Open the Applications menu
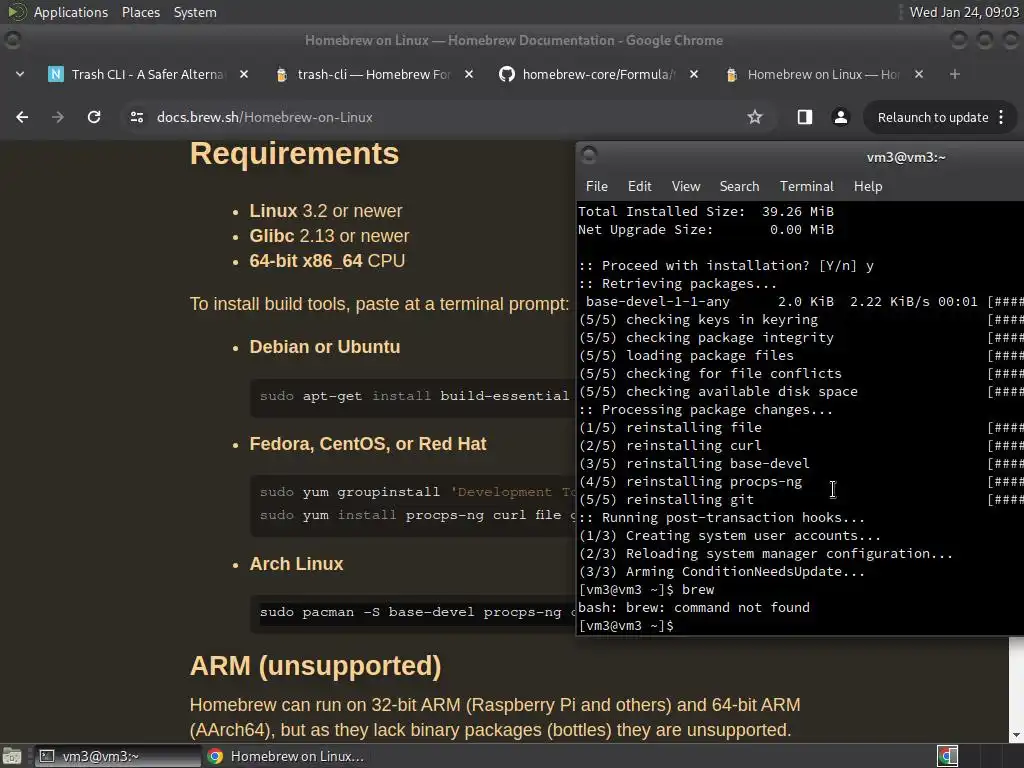Screen dimensions: 1024x768 tap(71, 12)
